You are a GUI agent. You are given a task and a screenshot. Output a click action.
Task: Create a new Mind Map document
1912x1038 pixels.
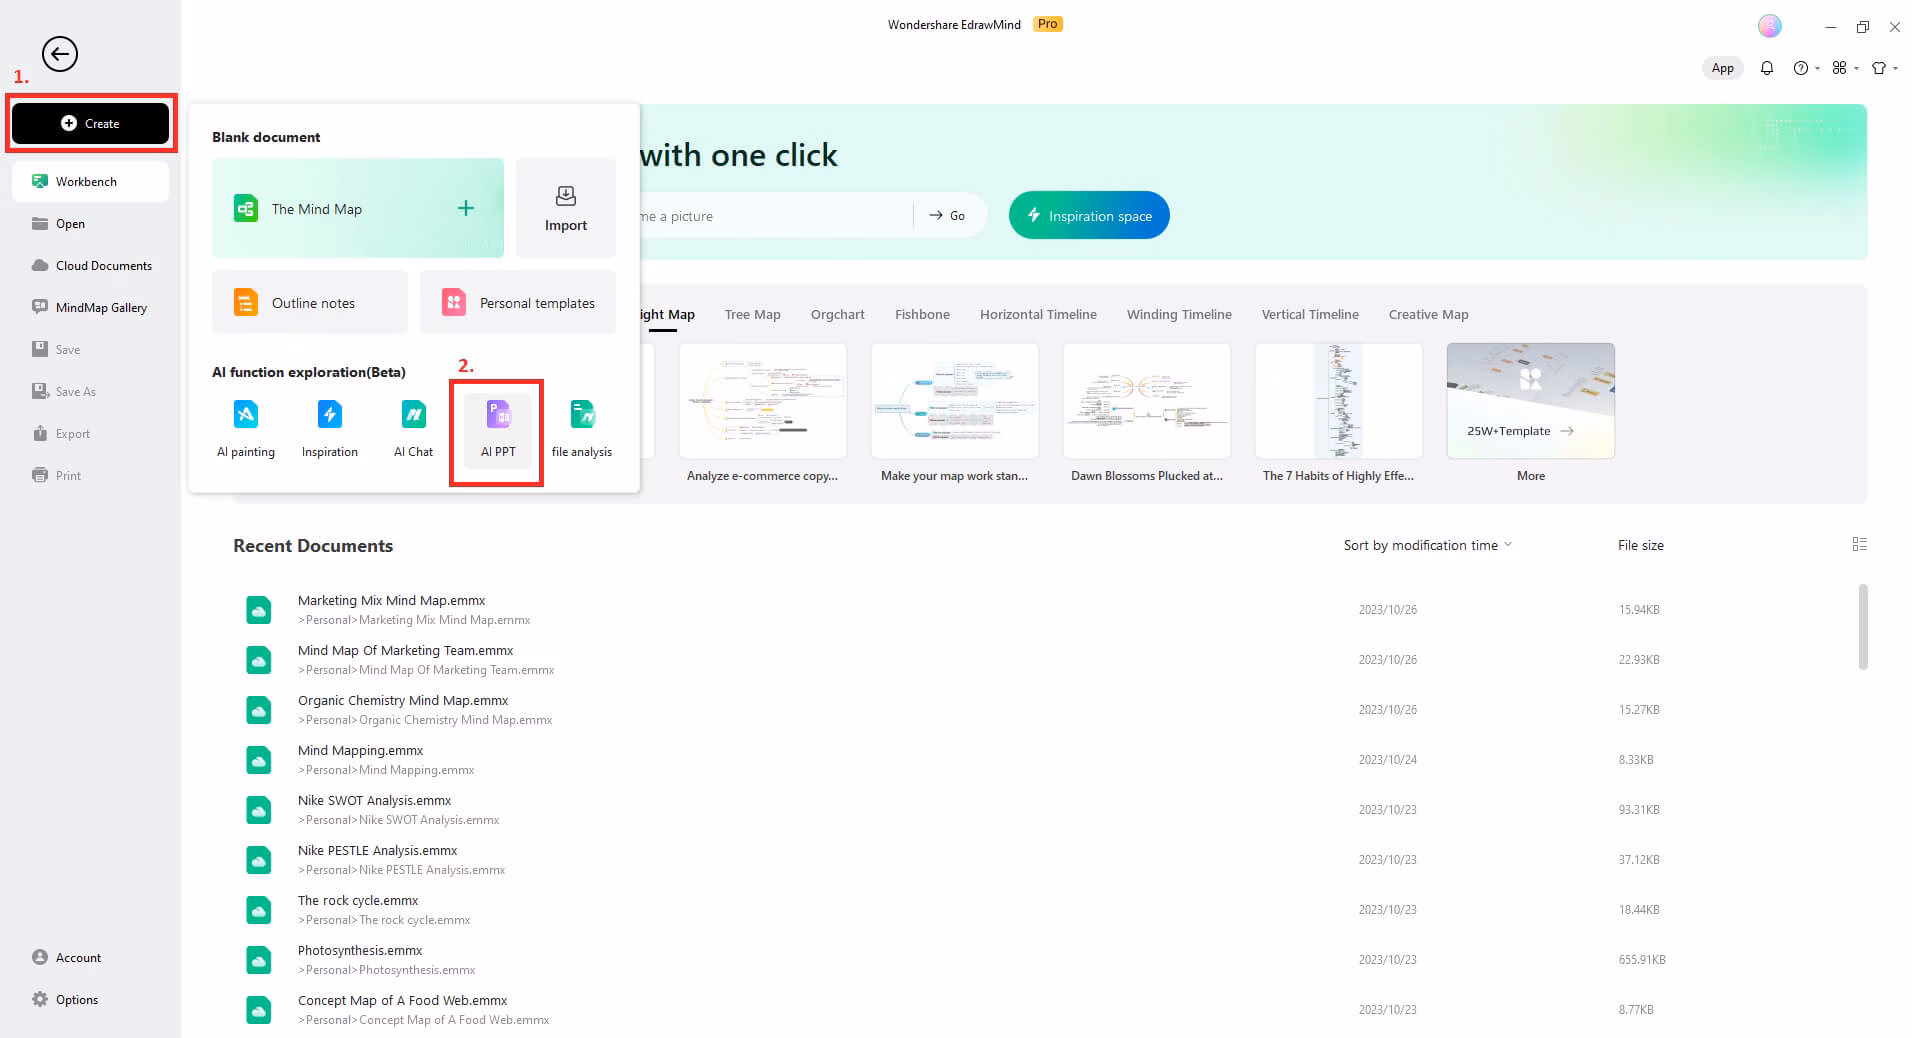[x=358, y=208]
